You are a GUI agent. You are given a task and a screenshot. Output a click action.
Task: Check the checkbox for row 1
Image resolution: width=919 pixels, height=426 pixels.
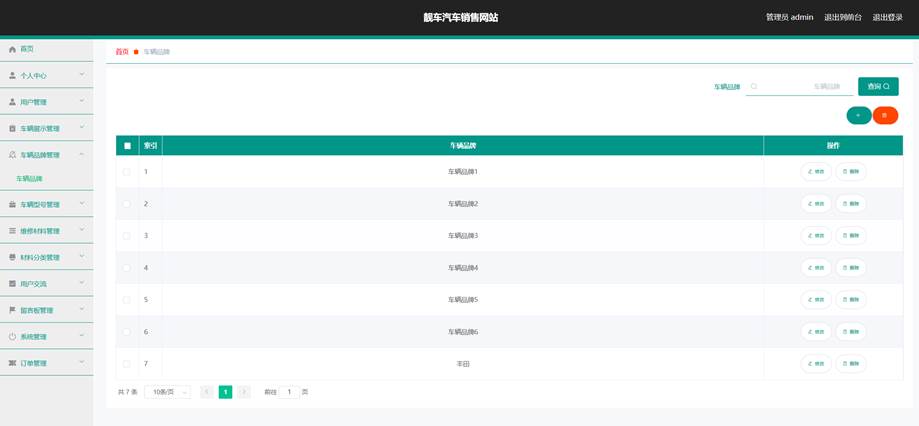pyautogui.click(x=127, y=172)
